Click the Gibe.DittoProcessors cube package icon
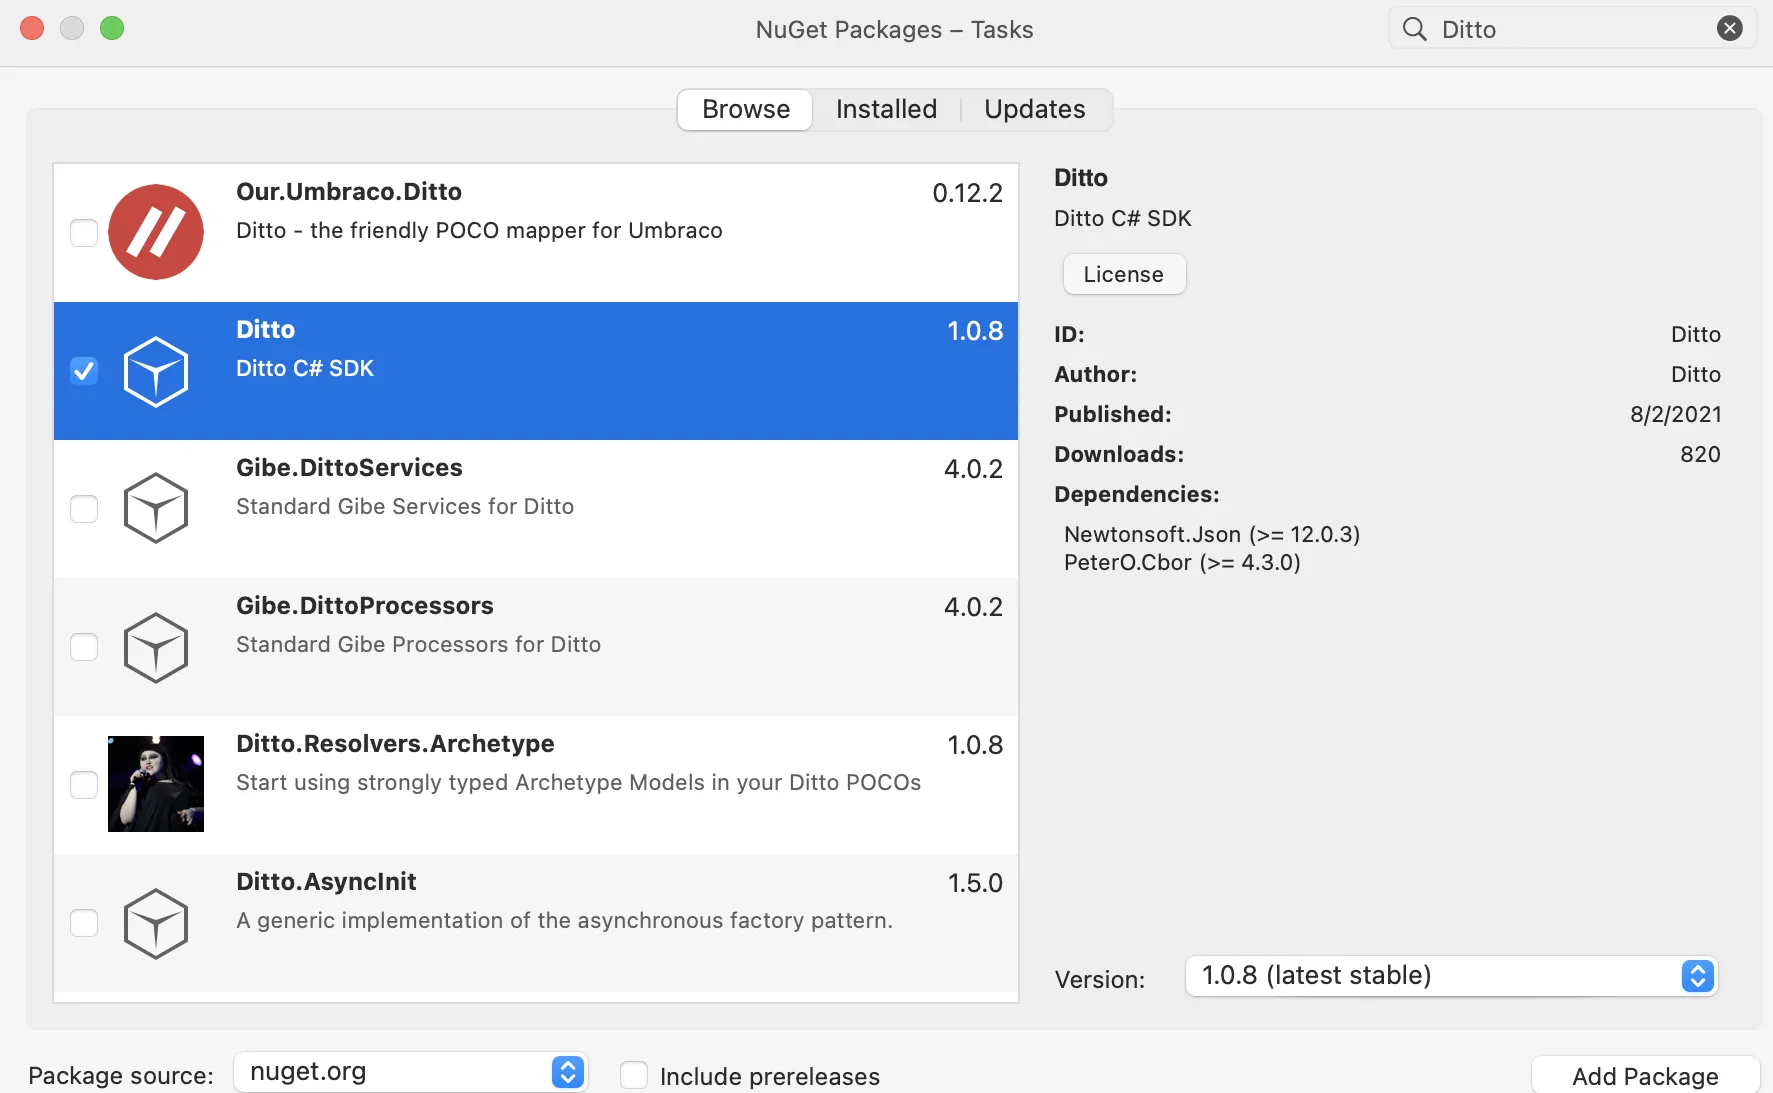 [x=156, y=647]
